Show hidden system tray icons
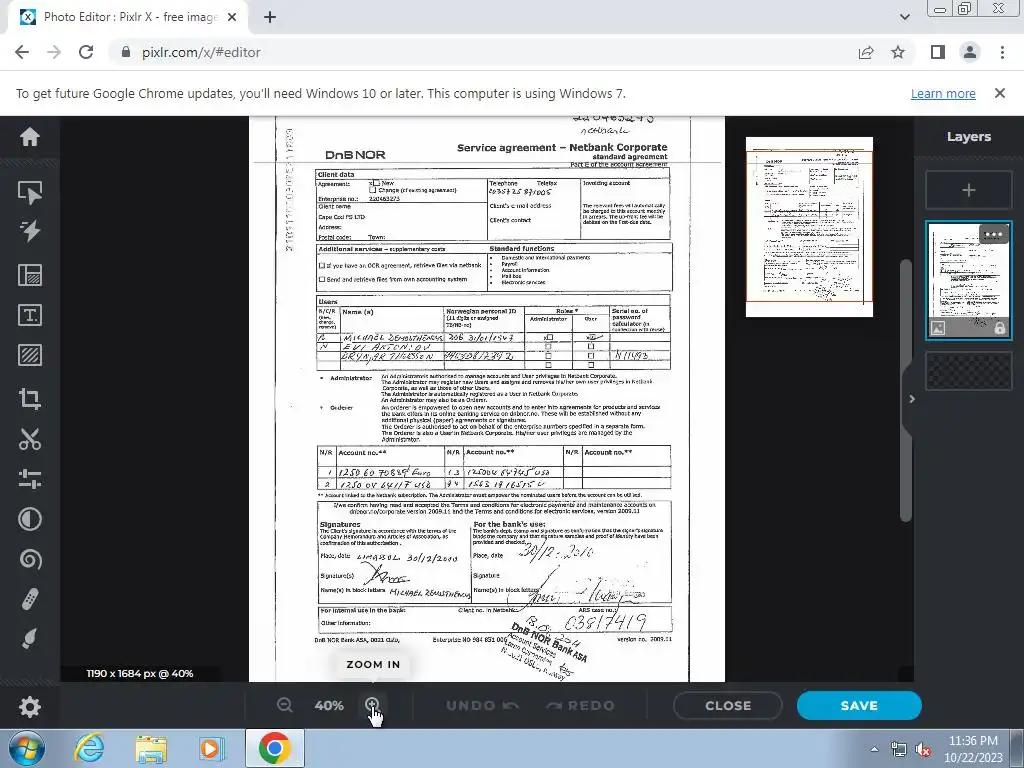This screenshot has height=768, width=1024. pyautogui.click(x=874, y=749)
